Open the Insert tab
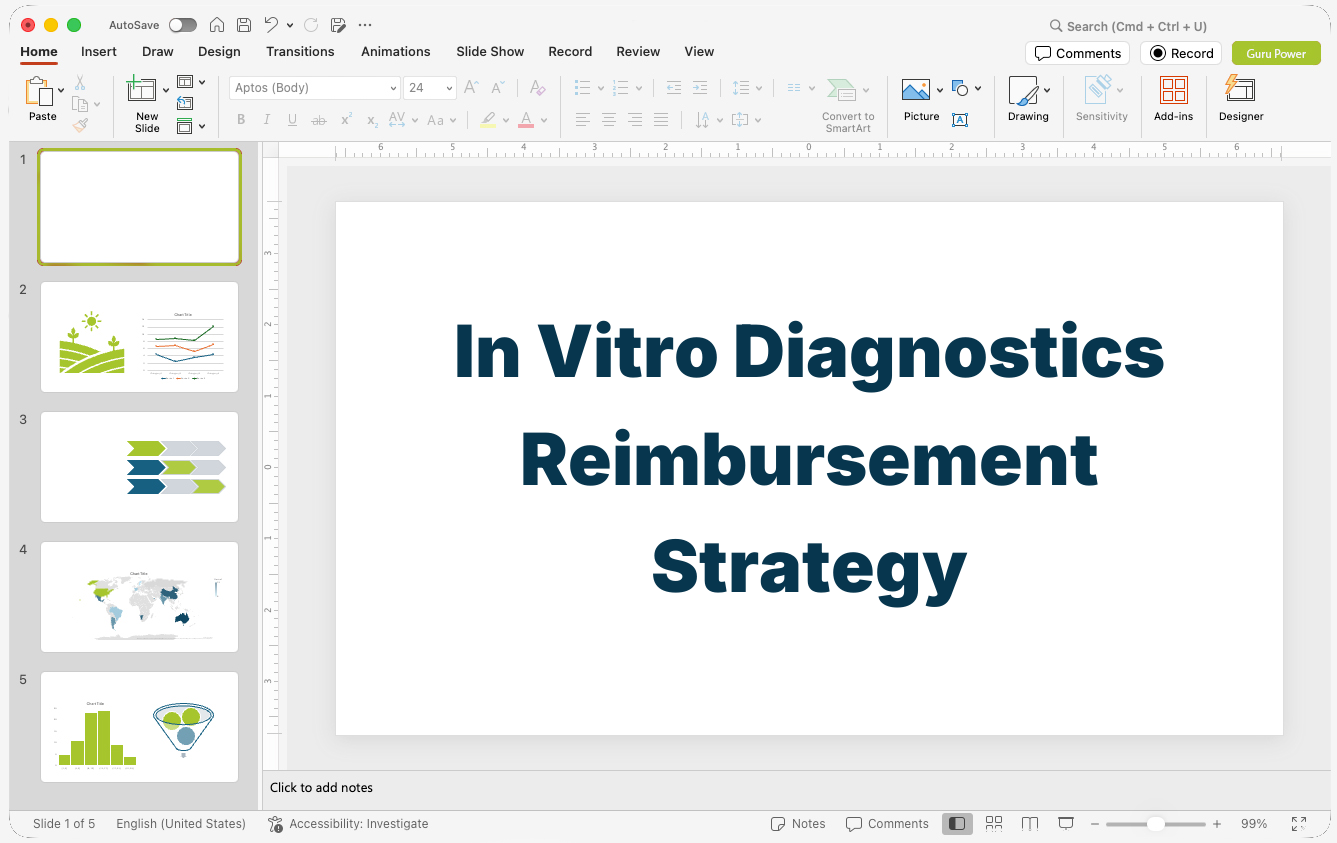This screenshot has width=1337, height=843. pyautogui.click(x=99, y=51)
